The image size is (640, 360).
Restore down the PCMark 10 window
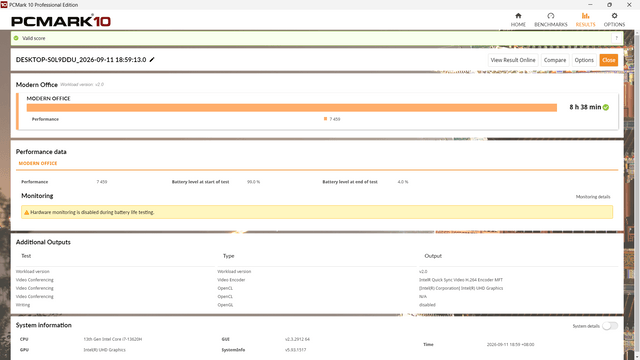pyautogui.click(x=609, y=4)
